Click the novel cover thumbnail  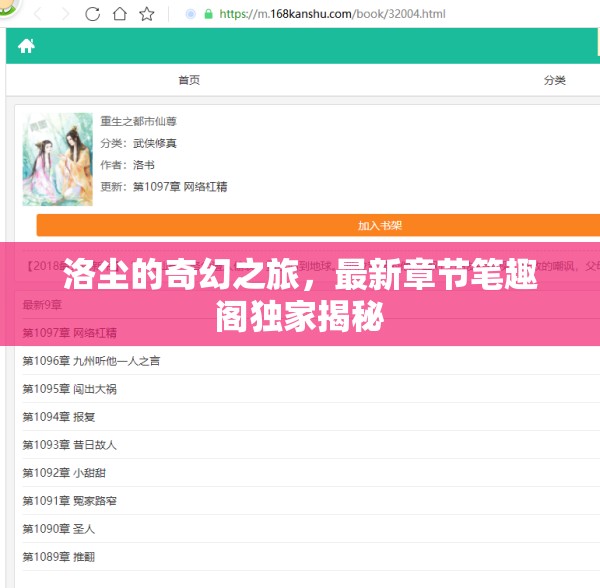click(58, 159)
